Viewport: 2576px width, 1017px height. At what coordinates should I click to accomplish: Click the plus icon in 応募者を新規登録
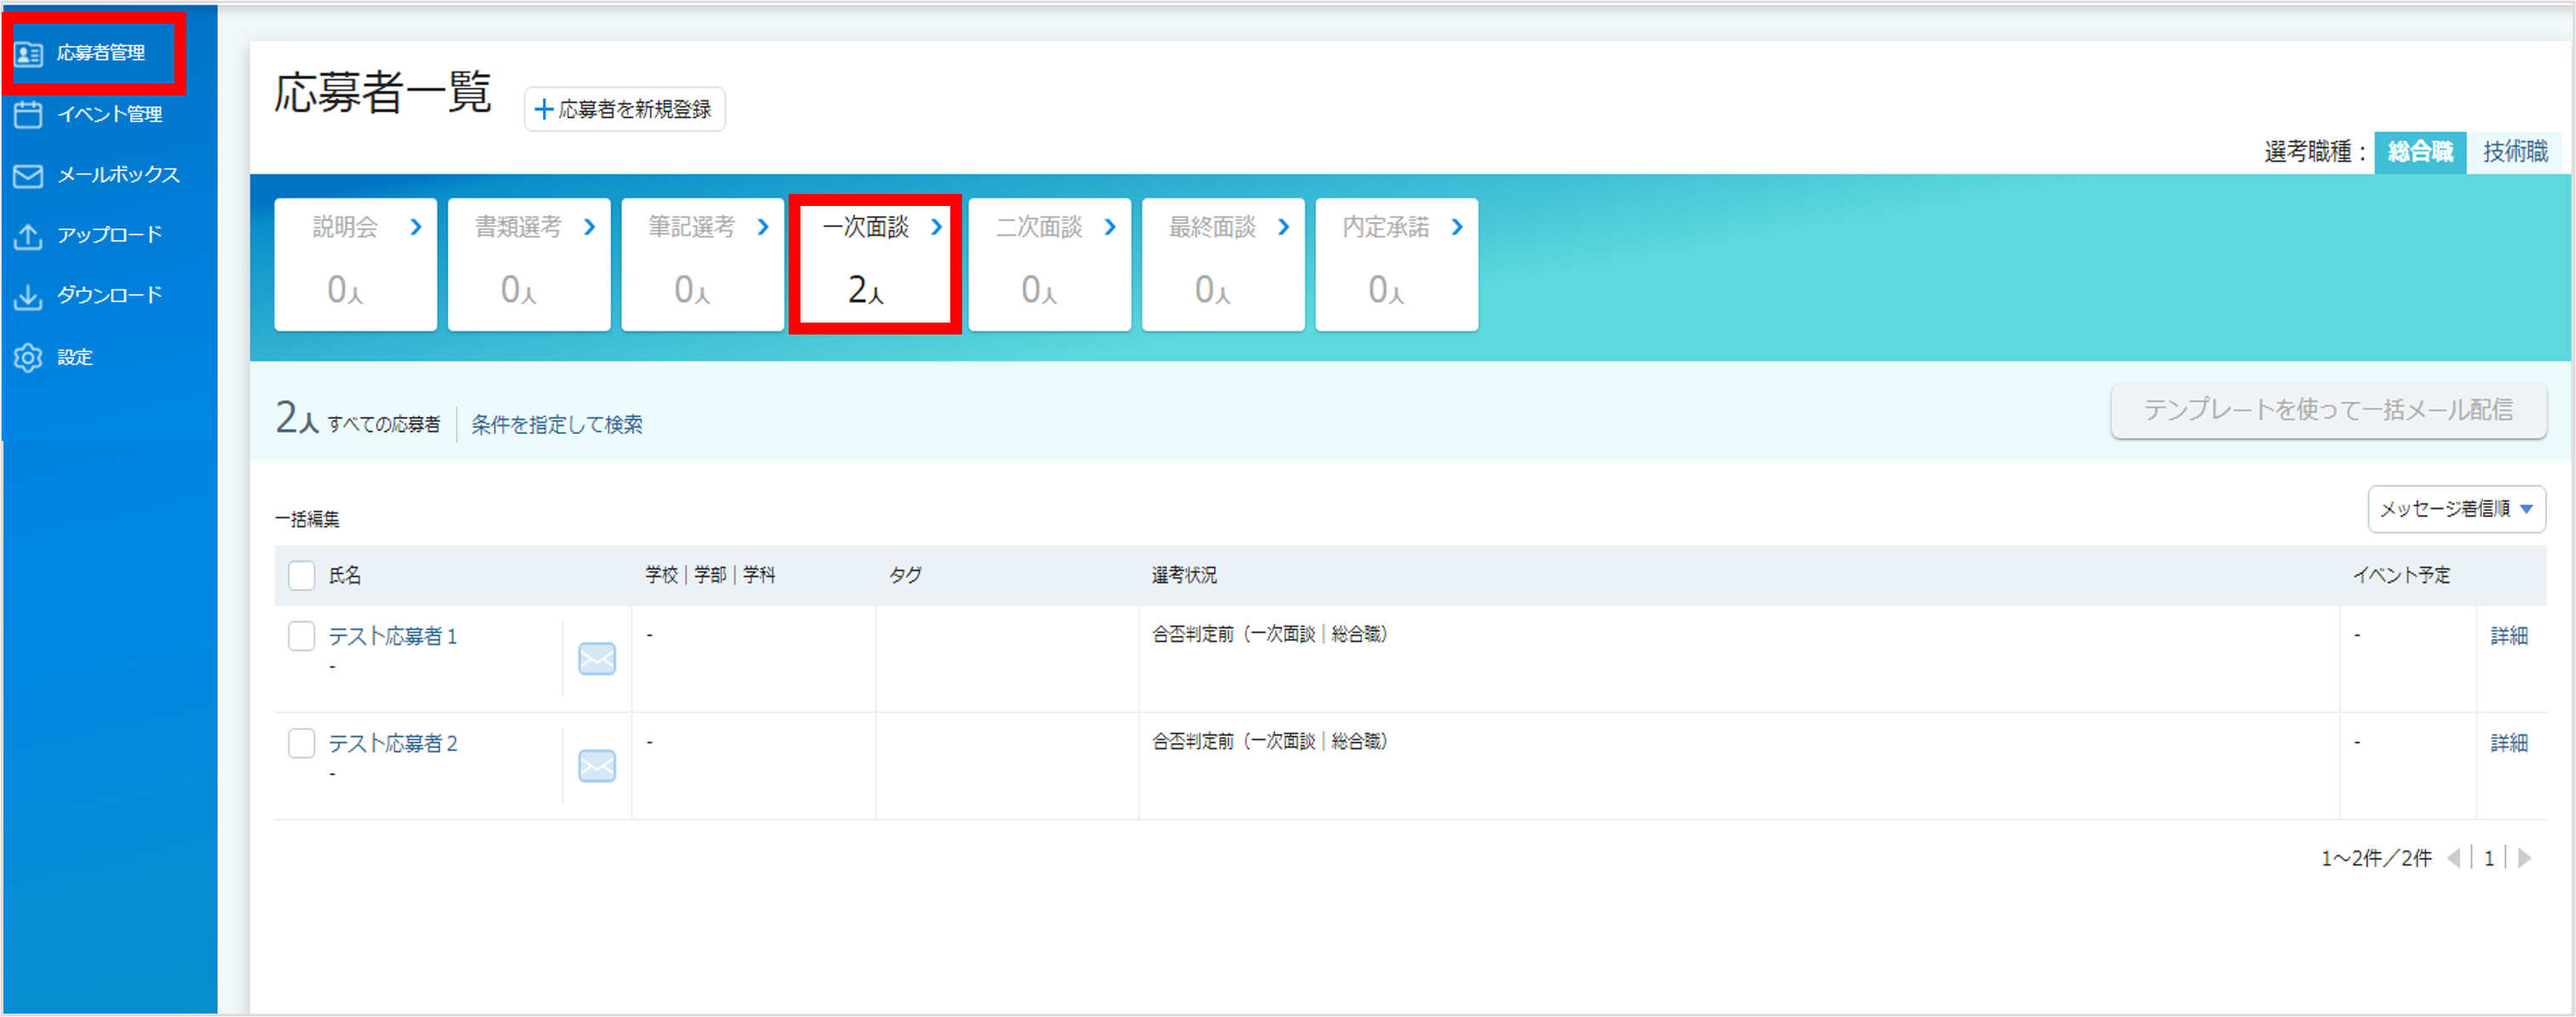pyautogui.click(x=544, y=109)
